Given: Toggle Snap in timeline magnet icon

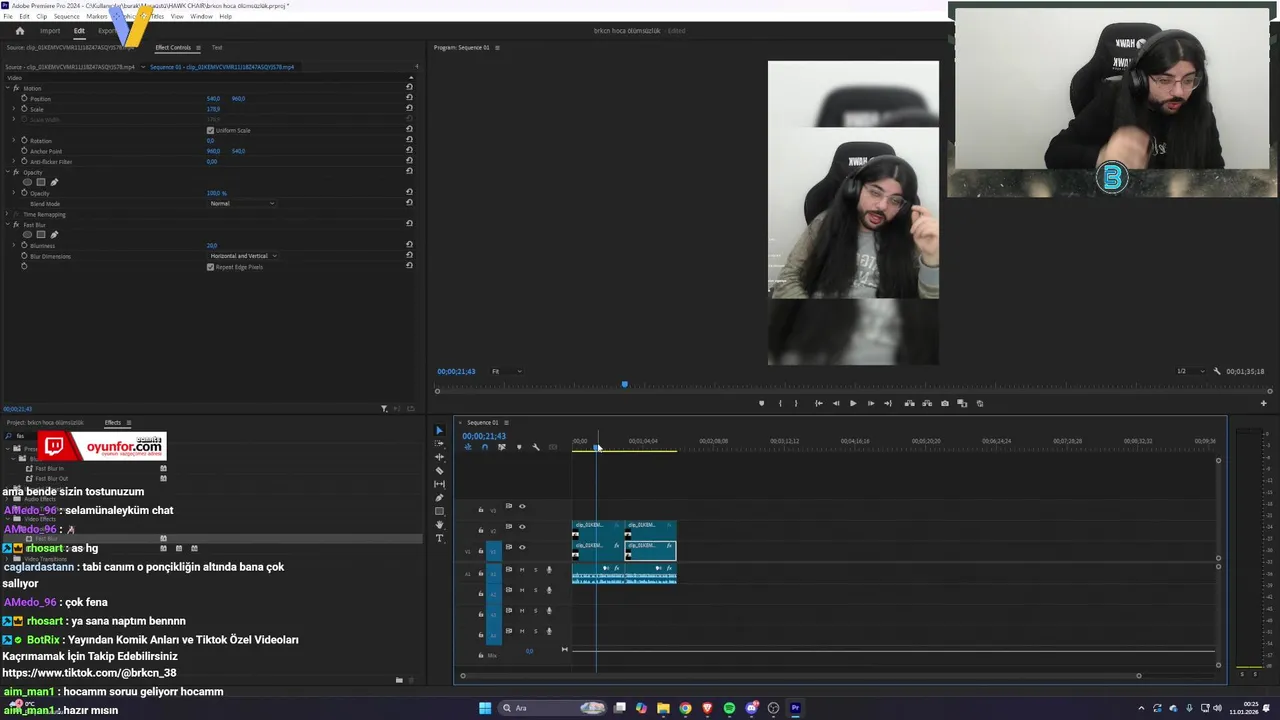Looking at the screenshot, I should pyautogui.click(x=484, y=447).
